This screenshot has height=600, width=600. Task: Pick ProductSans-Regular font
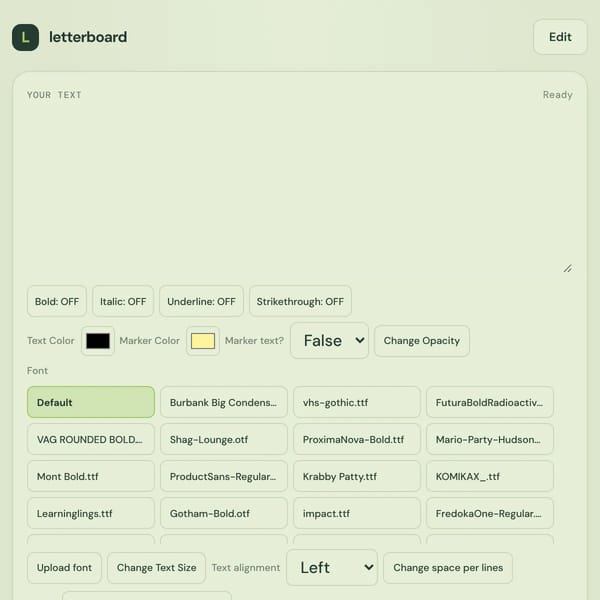pos(224,476)
